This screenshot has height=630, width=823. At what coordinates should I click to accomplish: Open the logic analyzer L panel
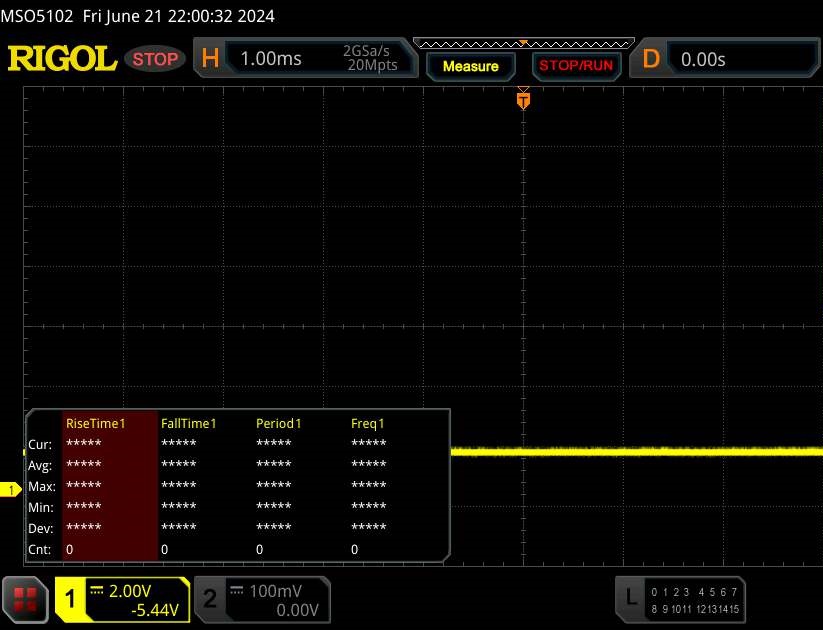tap(680, 600)
